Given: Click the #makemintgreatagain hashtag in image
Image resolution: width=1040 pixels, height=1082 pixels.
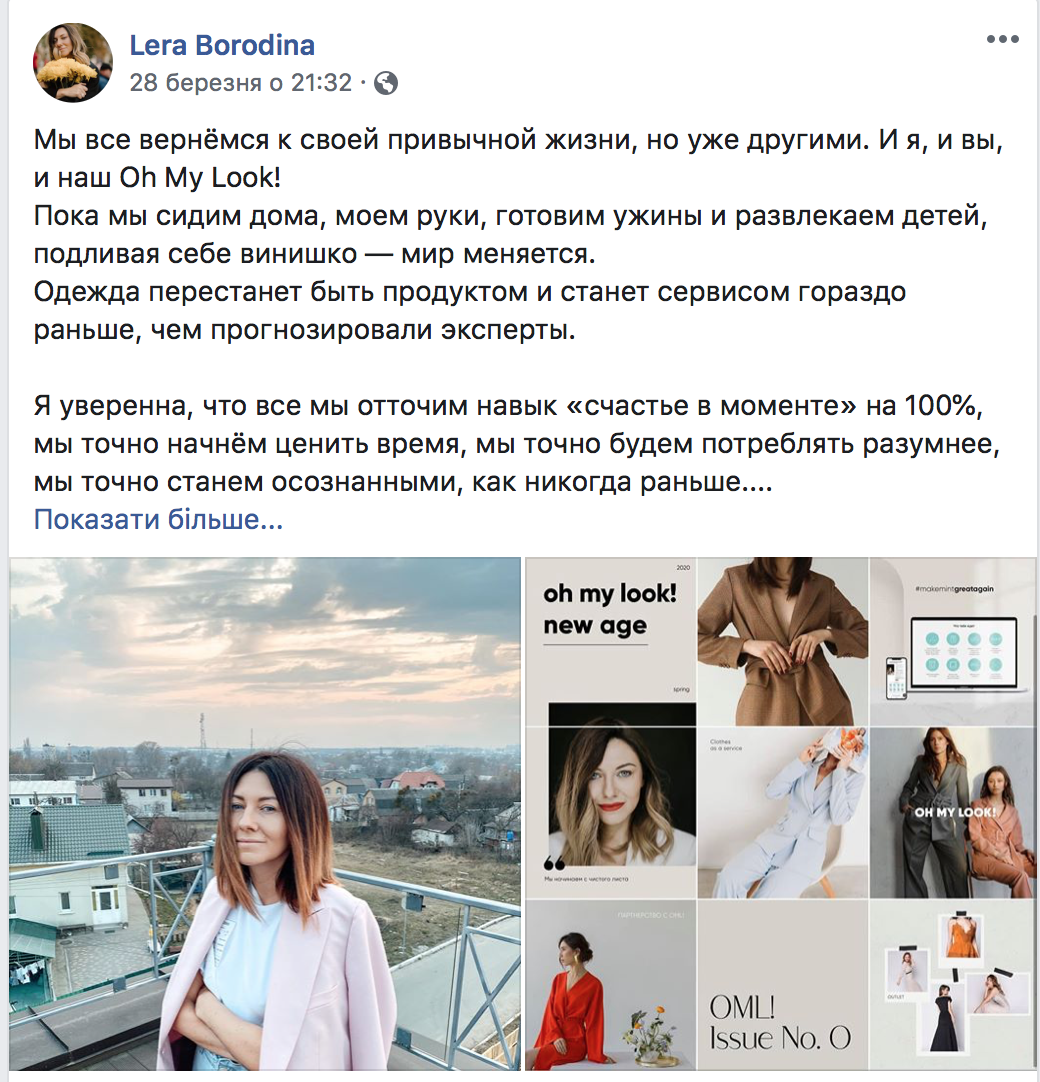Looking at the screenshot, I should pos(954,589).
